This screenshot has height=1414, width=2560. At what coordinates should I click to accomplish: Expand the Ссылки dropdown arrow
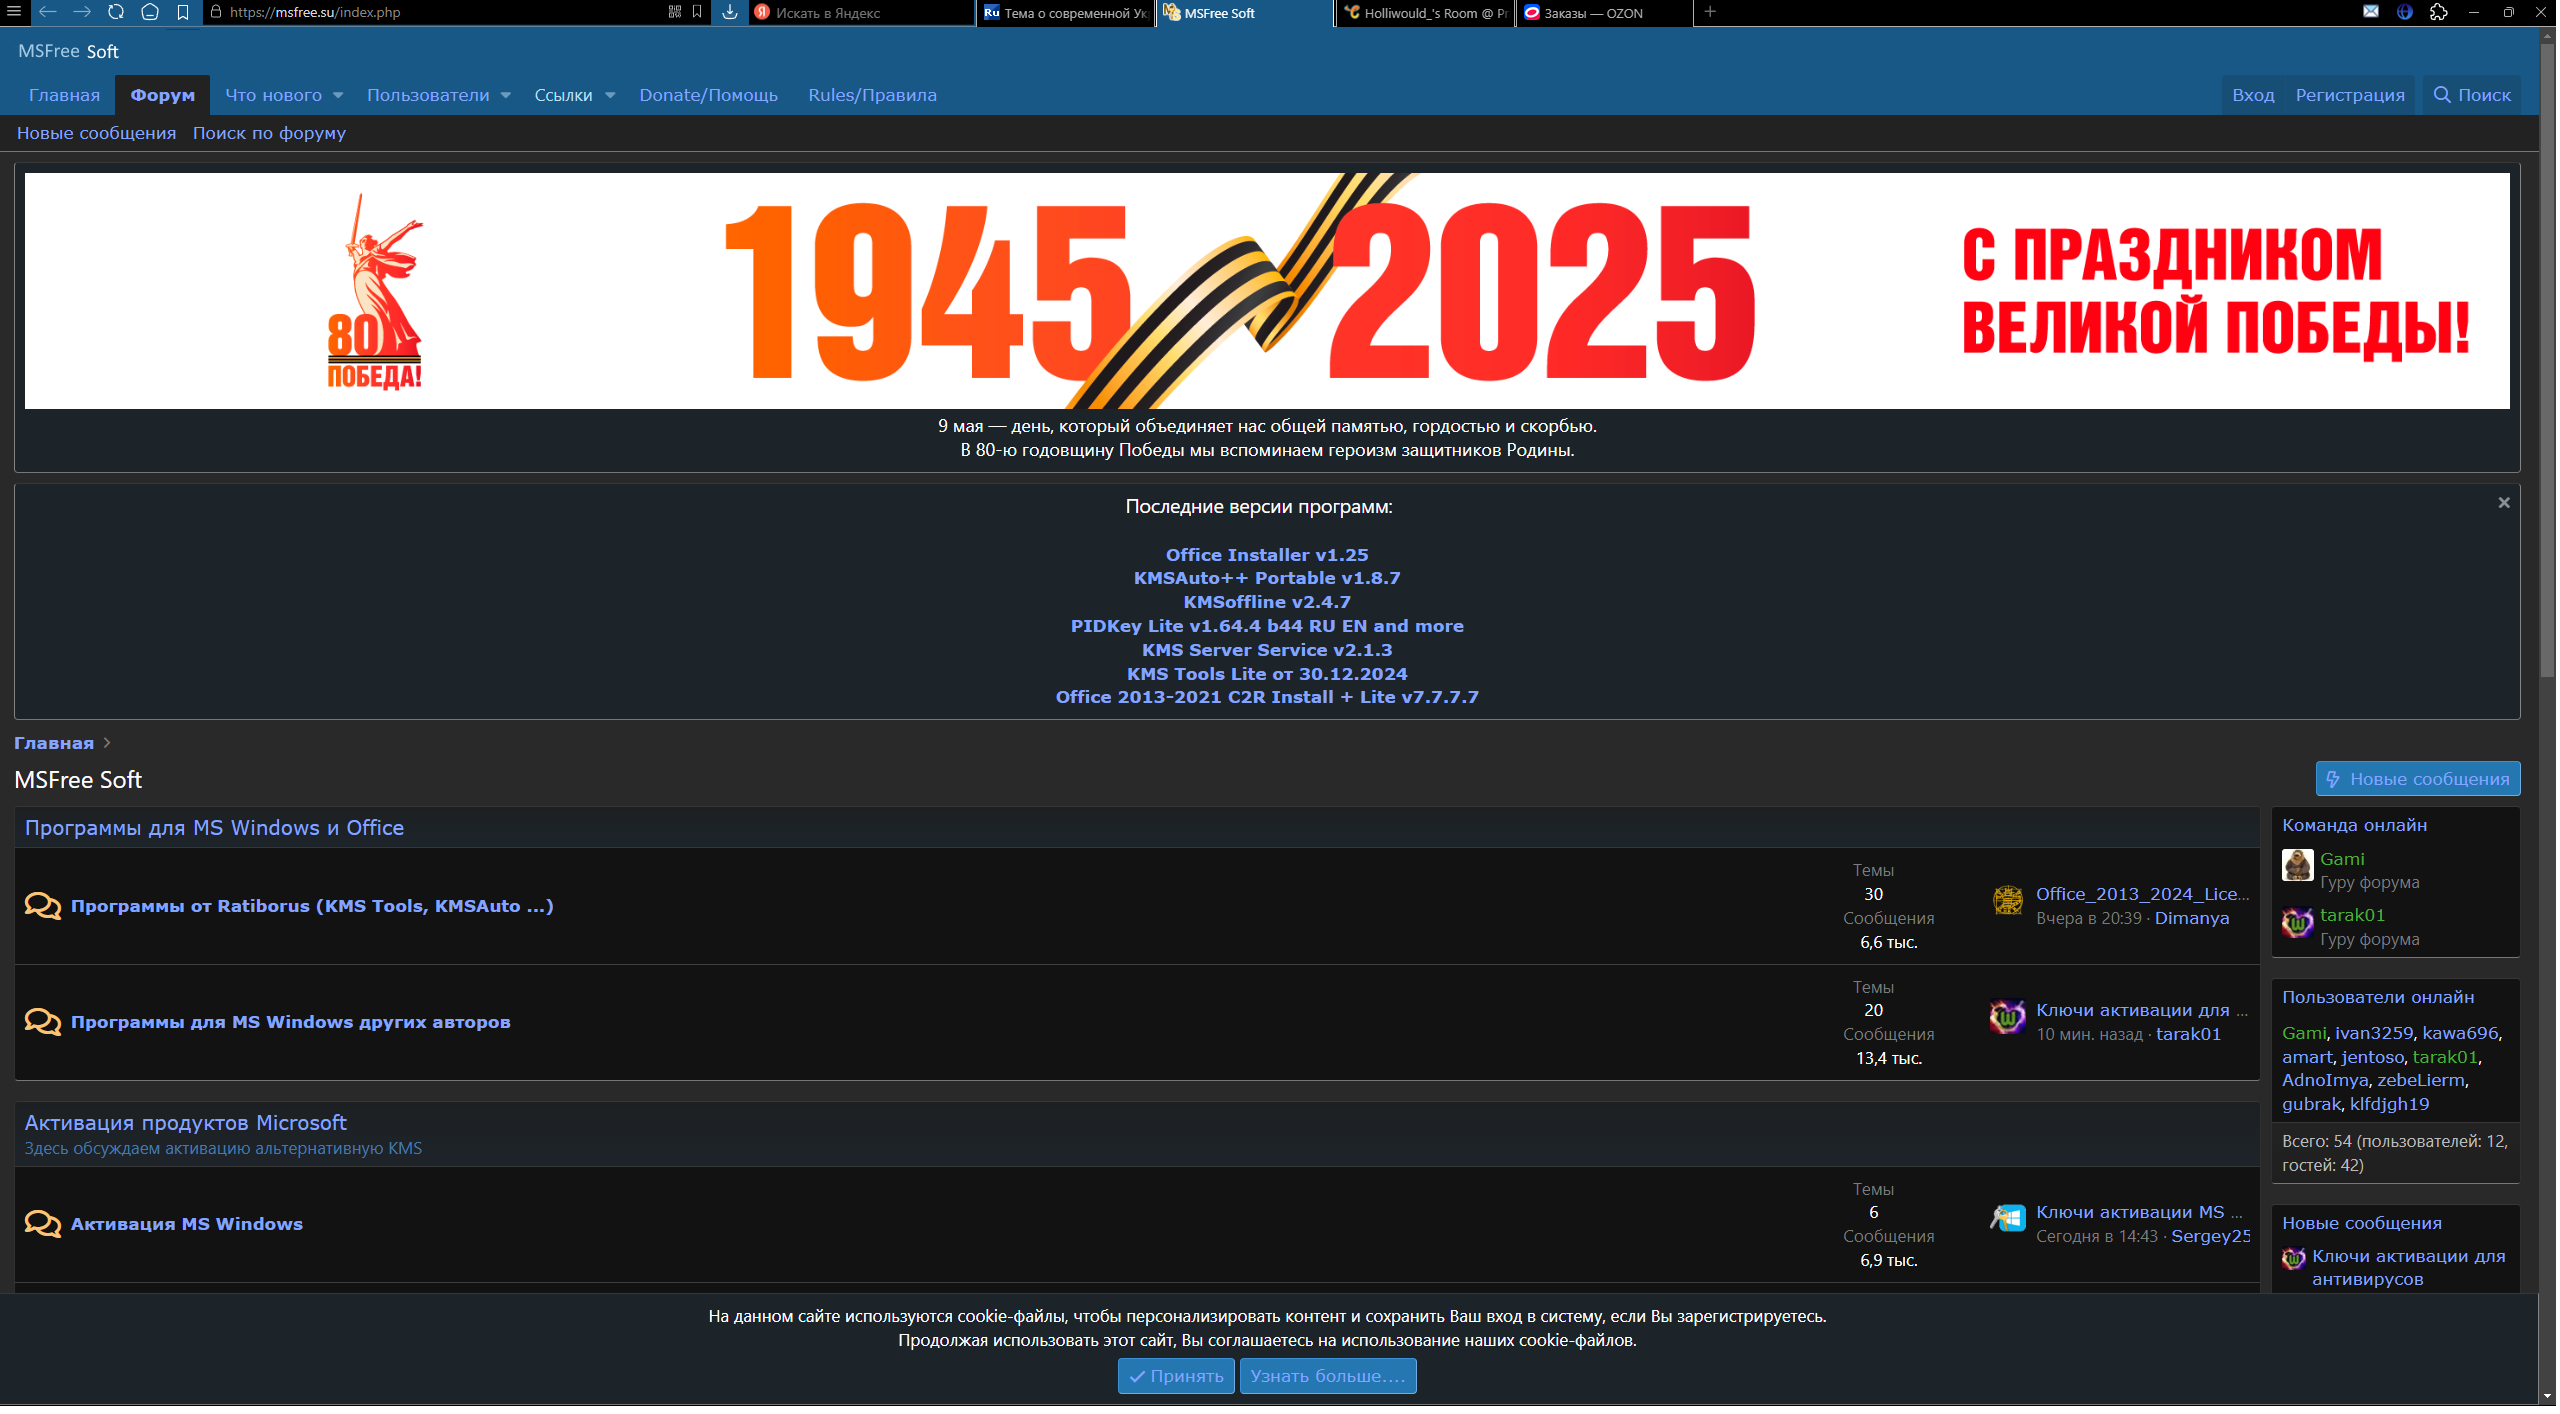pos(610,95)
